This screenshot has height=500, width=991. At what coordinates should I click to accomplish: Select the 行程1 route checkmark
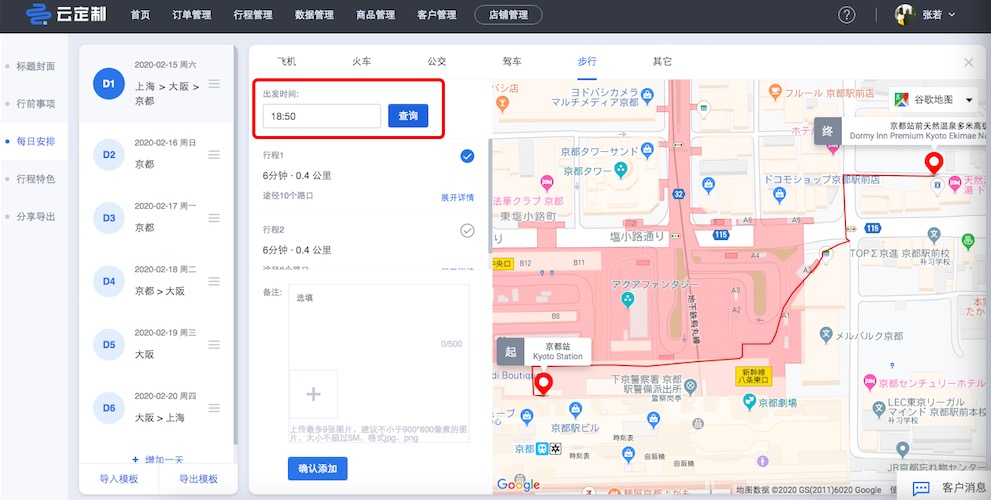pyautogui.click(x=467, y=156)
